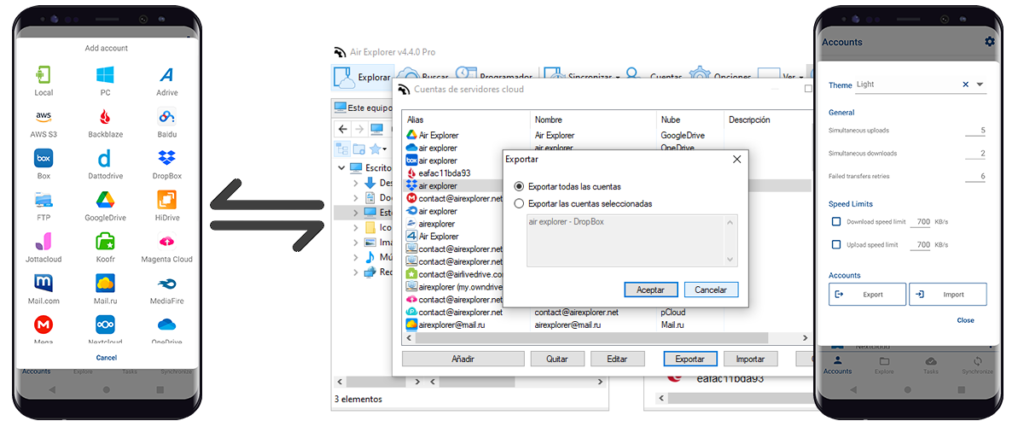The image size is (1024, 427).
Task: Select 'Exportar todas las cuentas' option
Action: point(519,187)
